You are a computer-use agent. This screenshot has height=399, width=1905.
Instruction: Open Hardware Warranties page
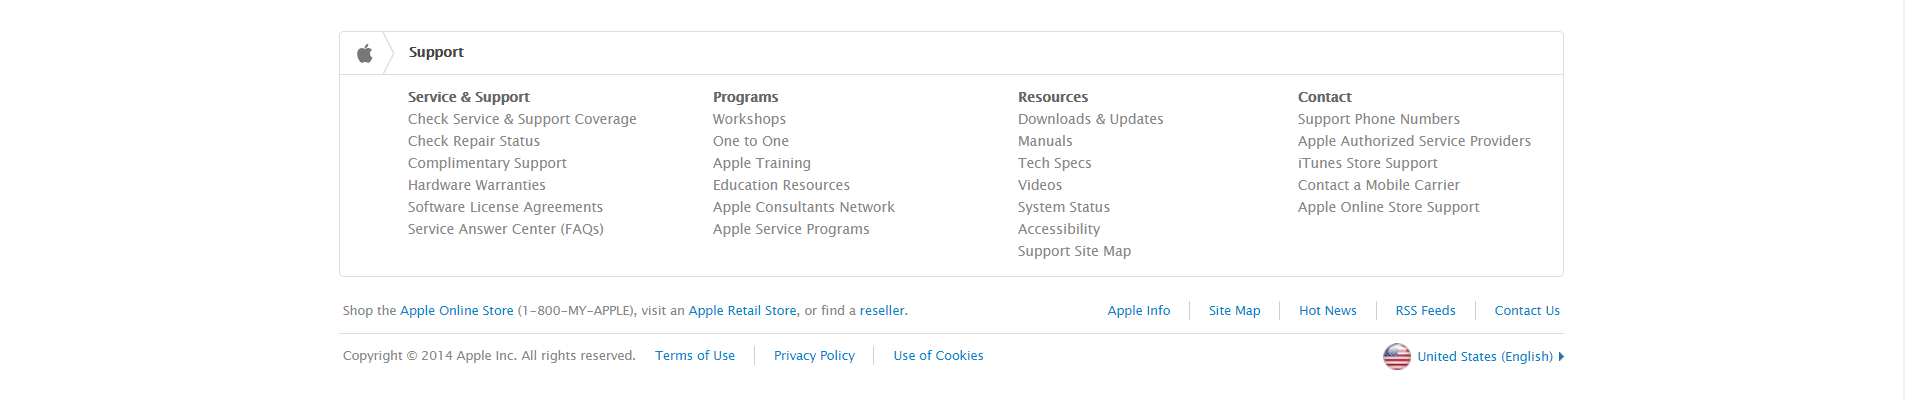pyautogui.click(x=477, y=185)
